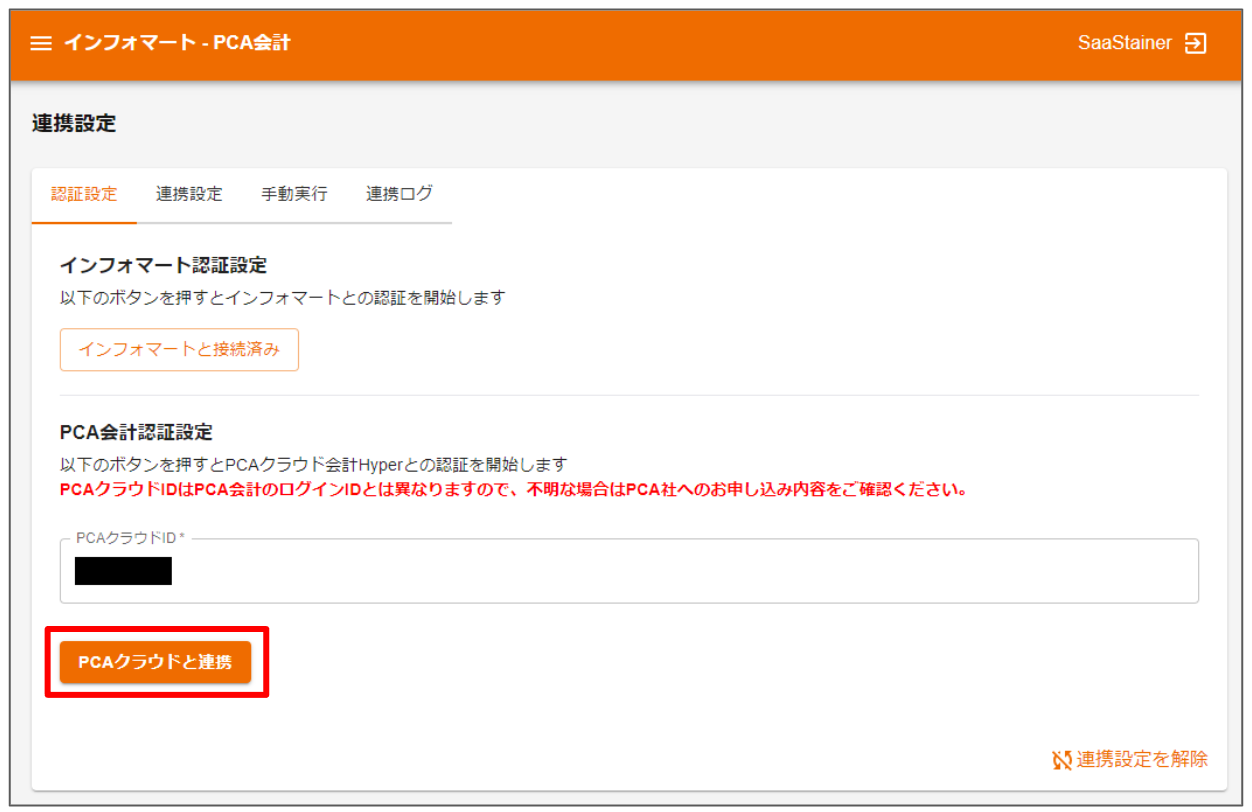Focus the PCAクラウドID input field
This screenshot has width=1252, height=812.
pyautogui.click(x=629, y=571)
